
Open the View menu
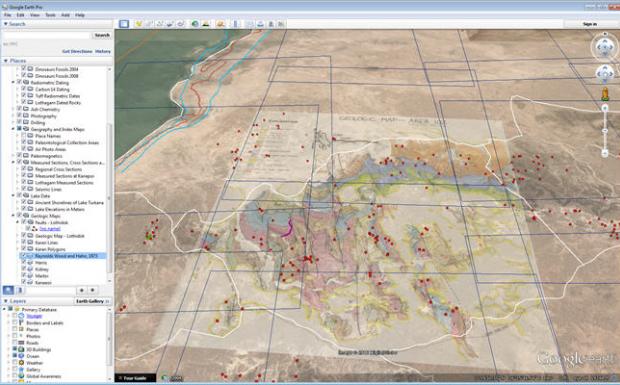35,15
